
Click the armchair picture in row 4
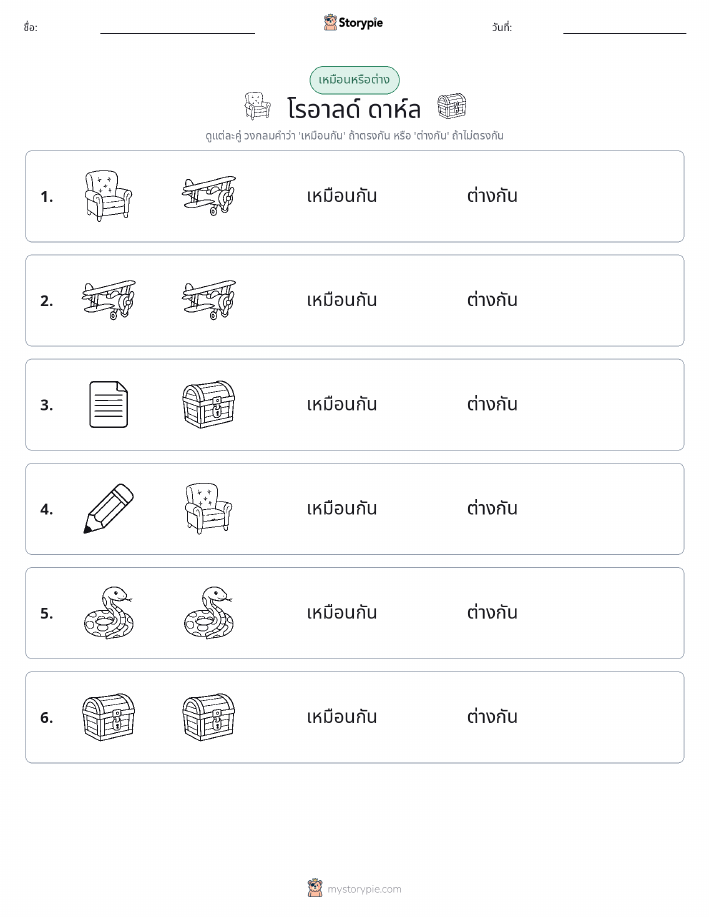(209, 508)
